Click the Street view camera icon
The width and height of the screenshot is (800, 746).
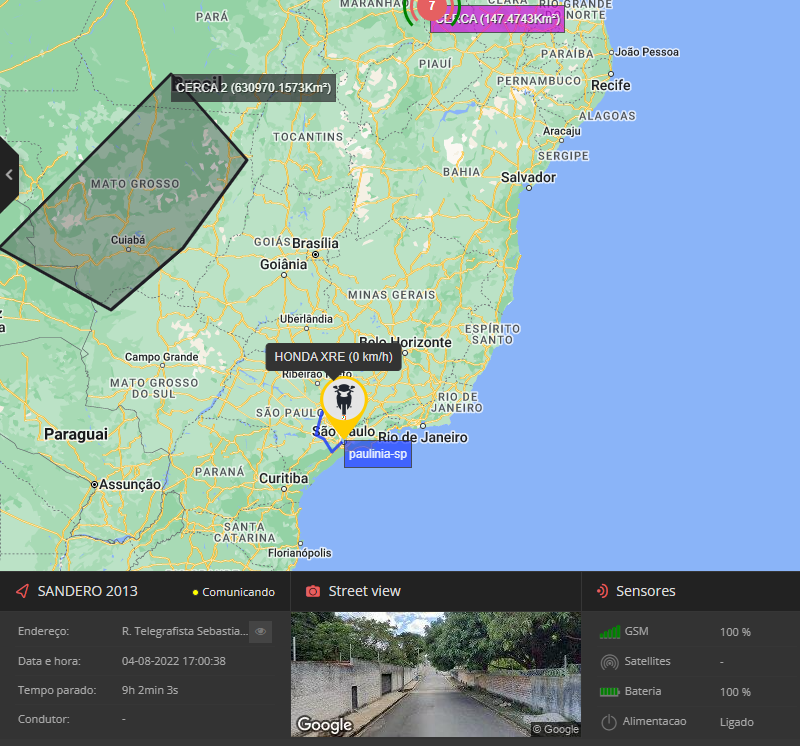[x=312, y=591]
